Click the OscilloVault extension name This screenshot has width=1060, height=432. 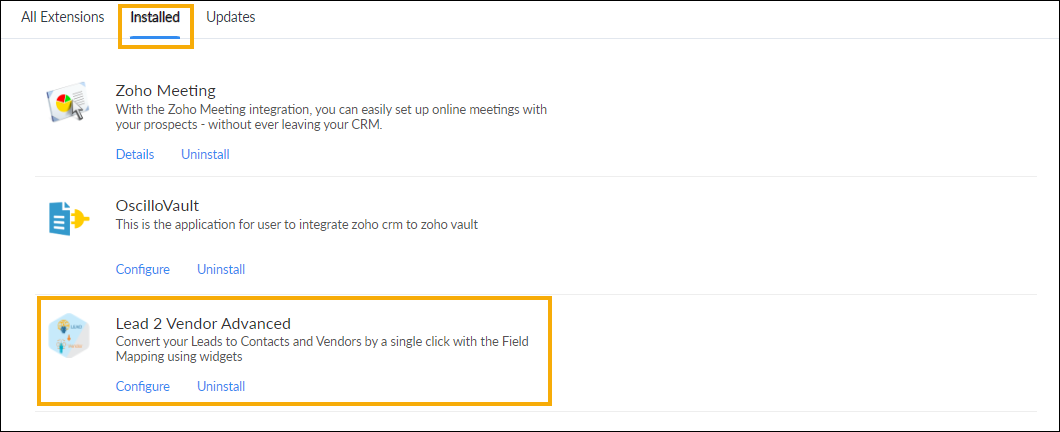tap(158, 206)
